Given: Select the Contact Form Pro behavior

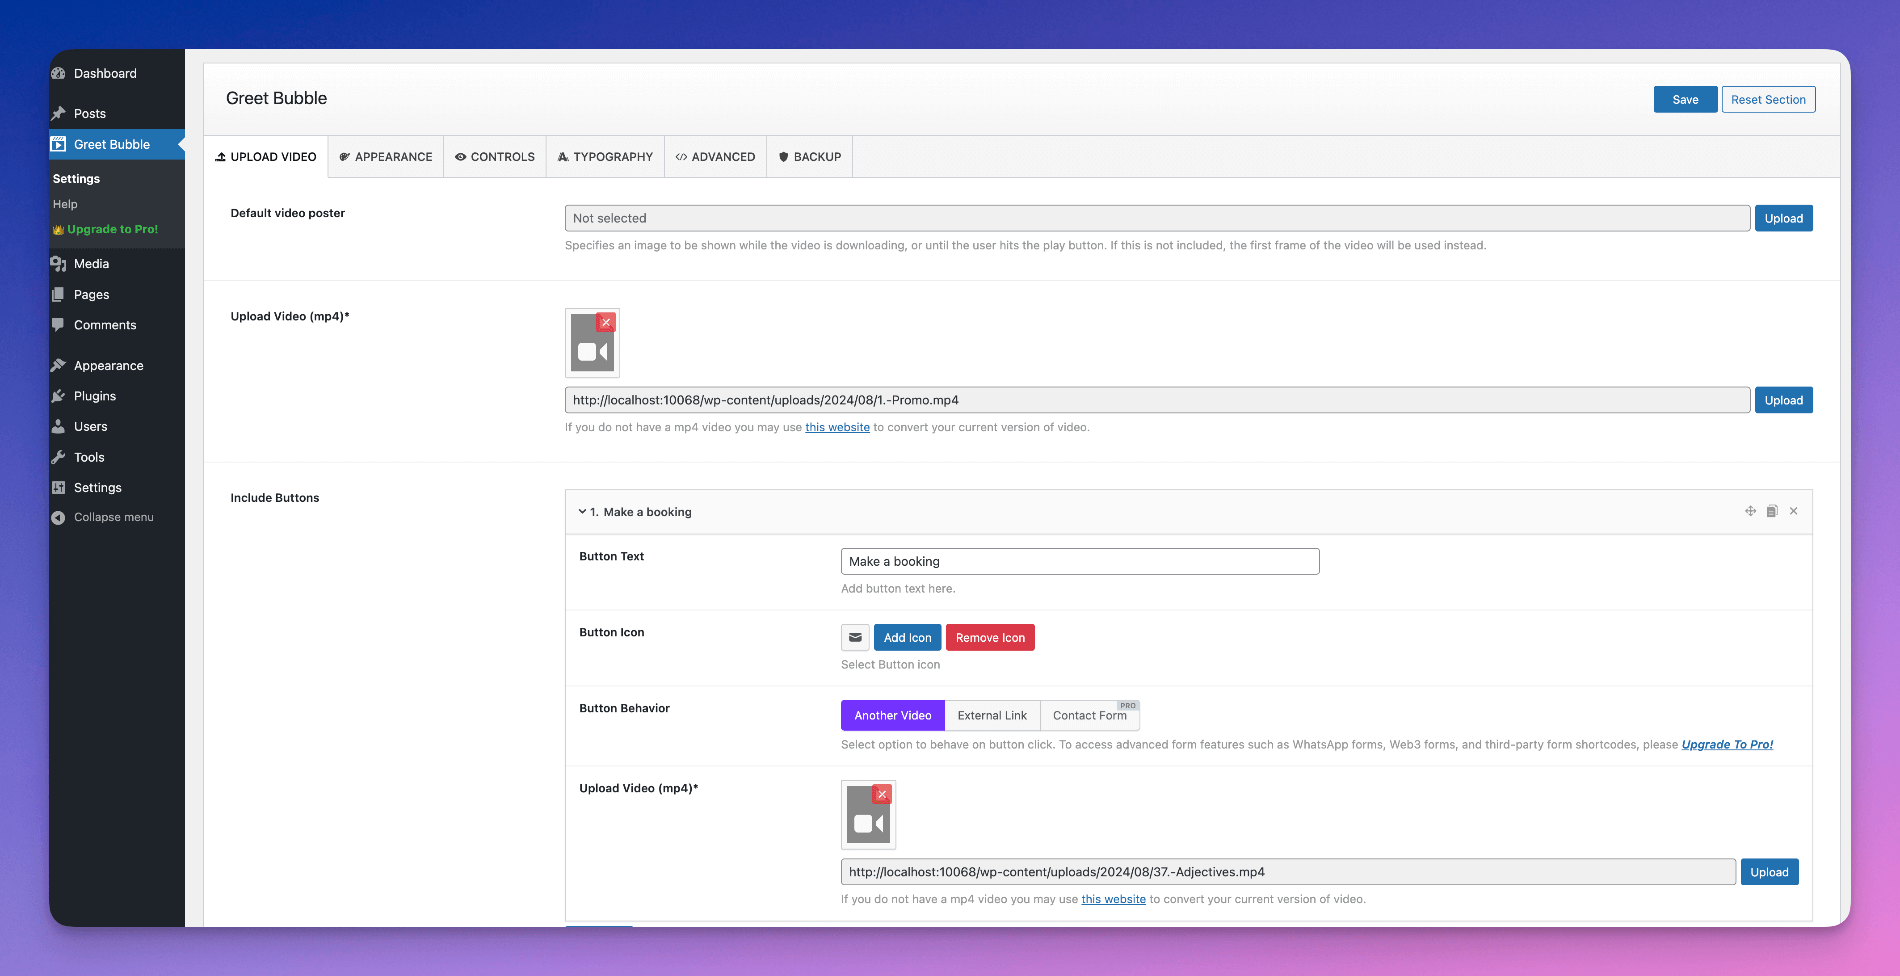Looking at the screenshot, I should tap(1090, 716).
